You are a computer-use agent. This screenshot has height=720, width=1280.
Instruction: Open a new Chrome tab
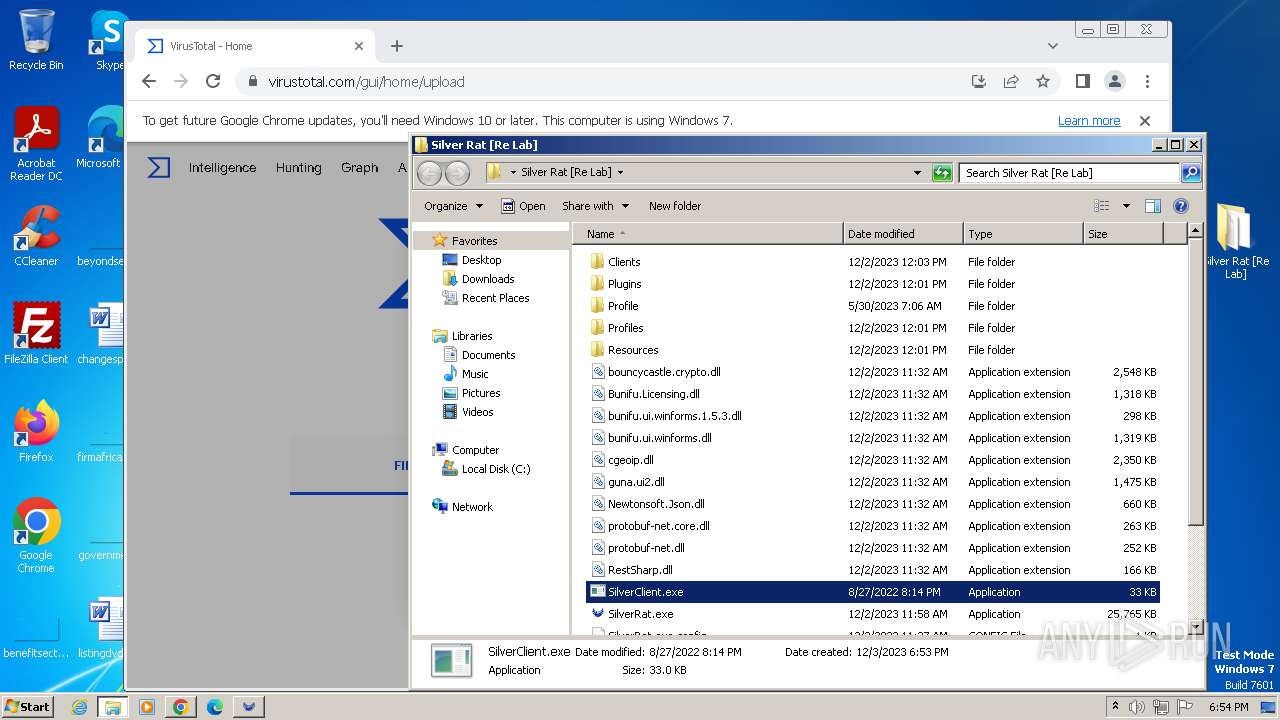(x=397, y=46)
